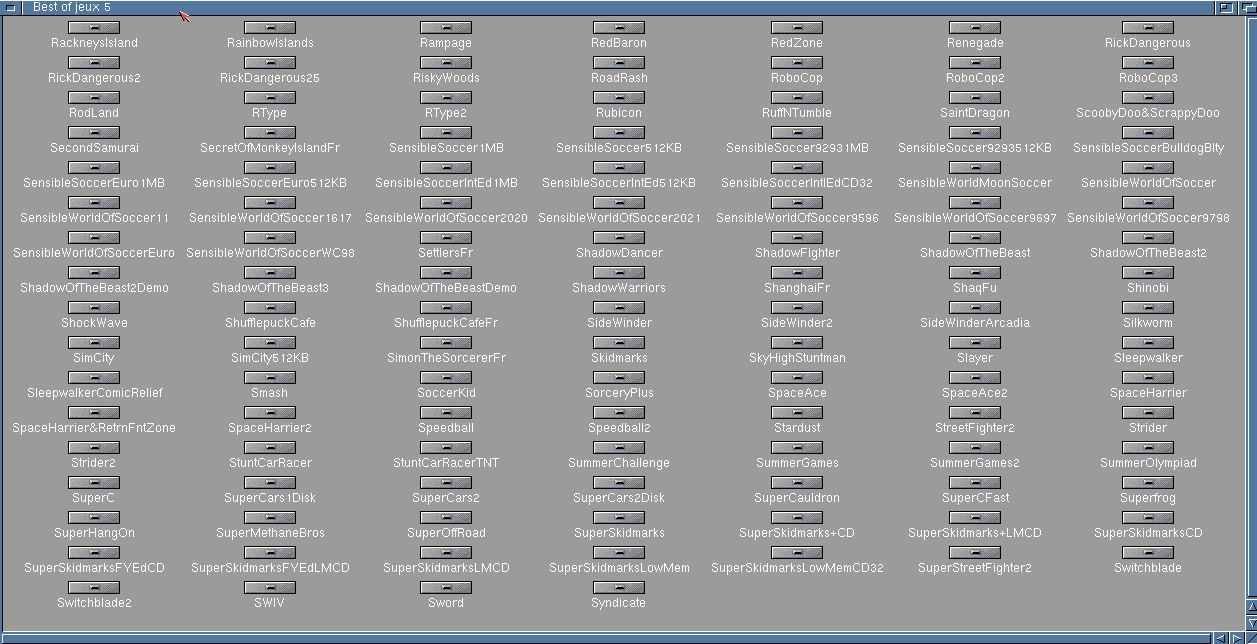Image resolution: width=1257 pixels, height=644 pixels.
Task: Select the Rubicon drawer icon
Action: coord(618,98)
